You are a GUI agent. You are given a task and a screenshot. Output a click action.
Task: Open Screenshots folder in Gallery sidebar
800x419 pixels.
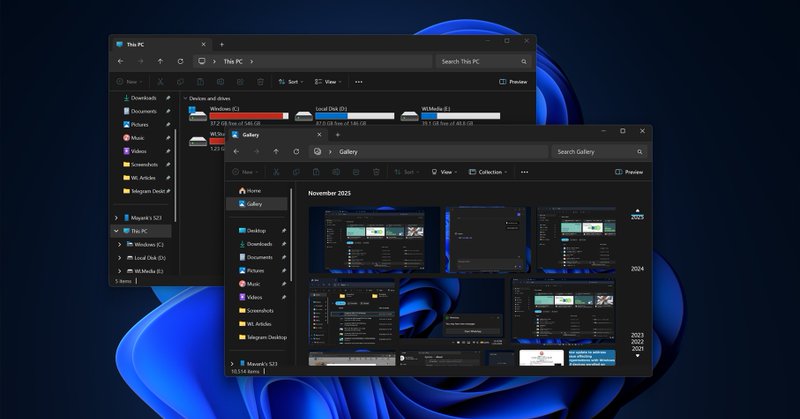point(257,310)
